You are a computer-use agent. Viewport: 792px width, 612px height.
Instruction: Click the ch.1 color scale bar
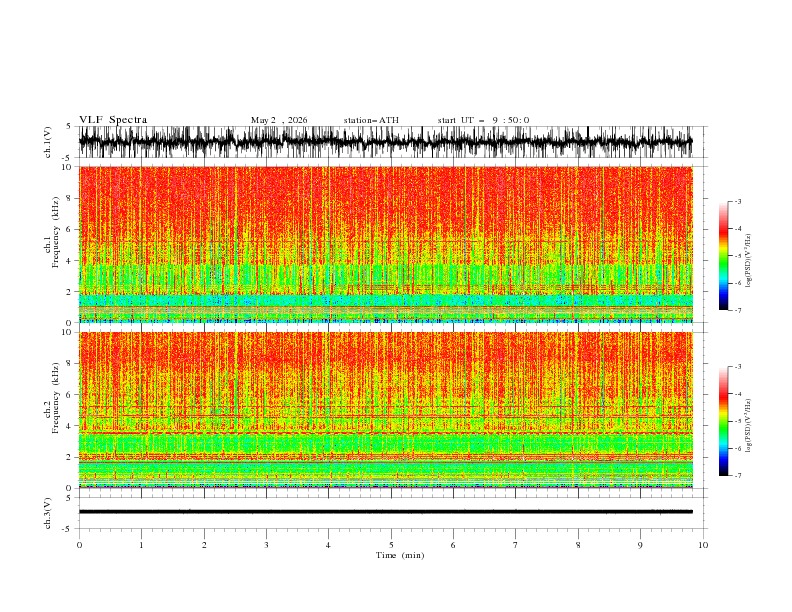point(723,256)
